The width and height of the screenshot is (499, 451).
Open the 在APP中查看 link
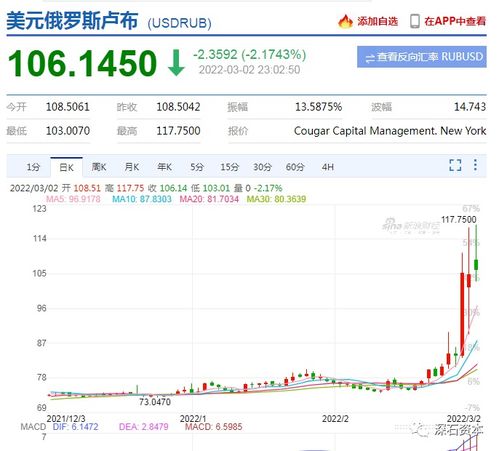click(x=455, y=22)
